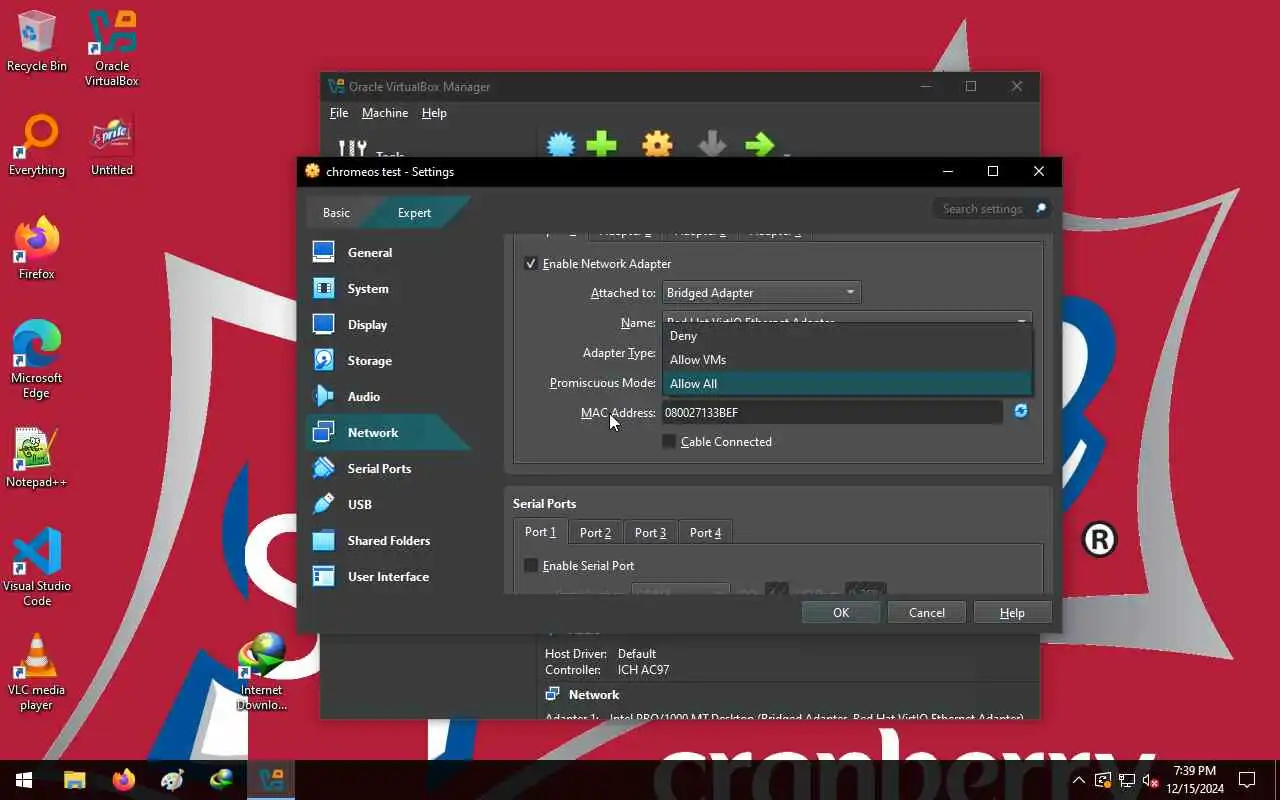Click the Untitled Sprite image desktop icon
Screen dimensions: 1280x800
pyautogui.click(x=112, y=145)
